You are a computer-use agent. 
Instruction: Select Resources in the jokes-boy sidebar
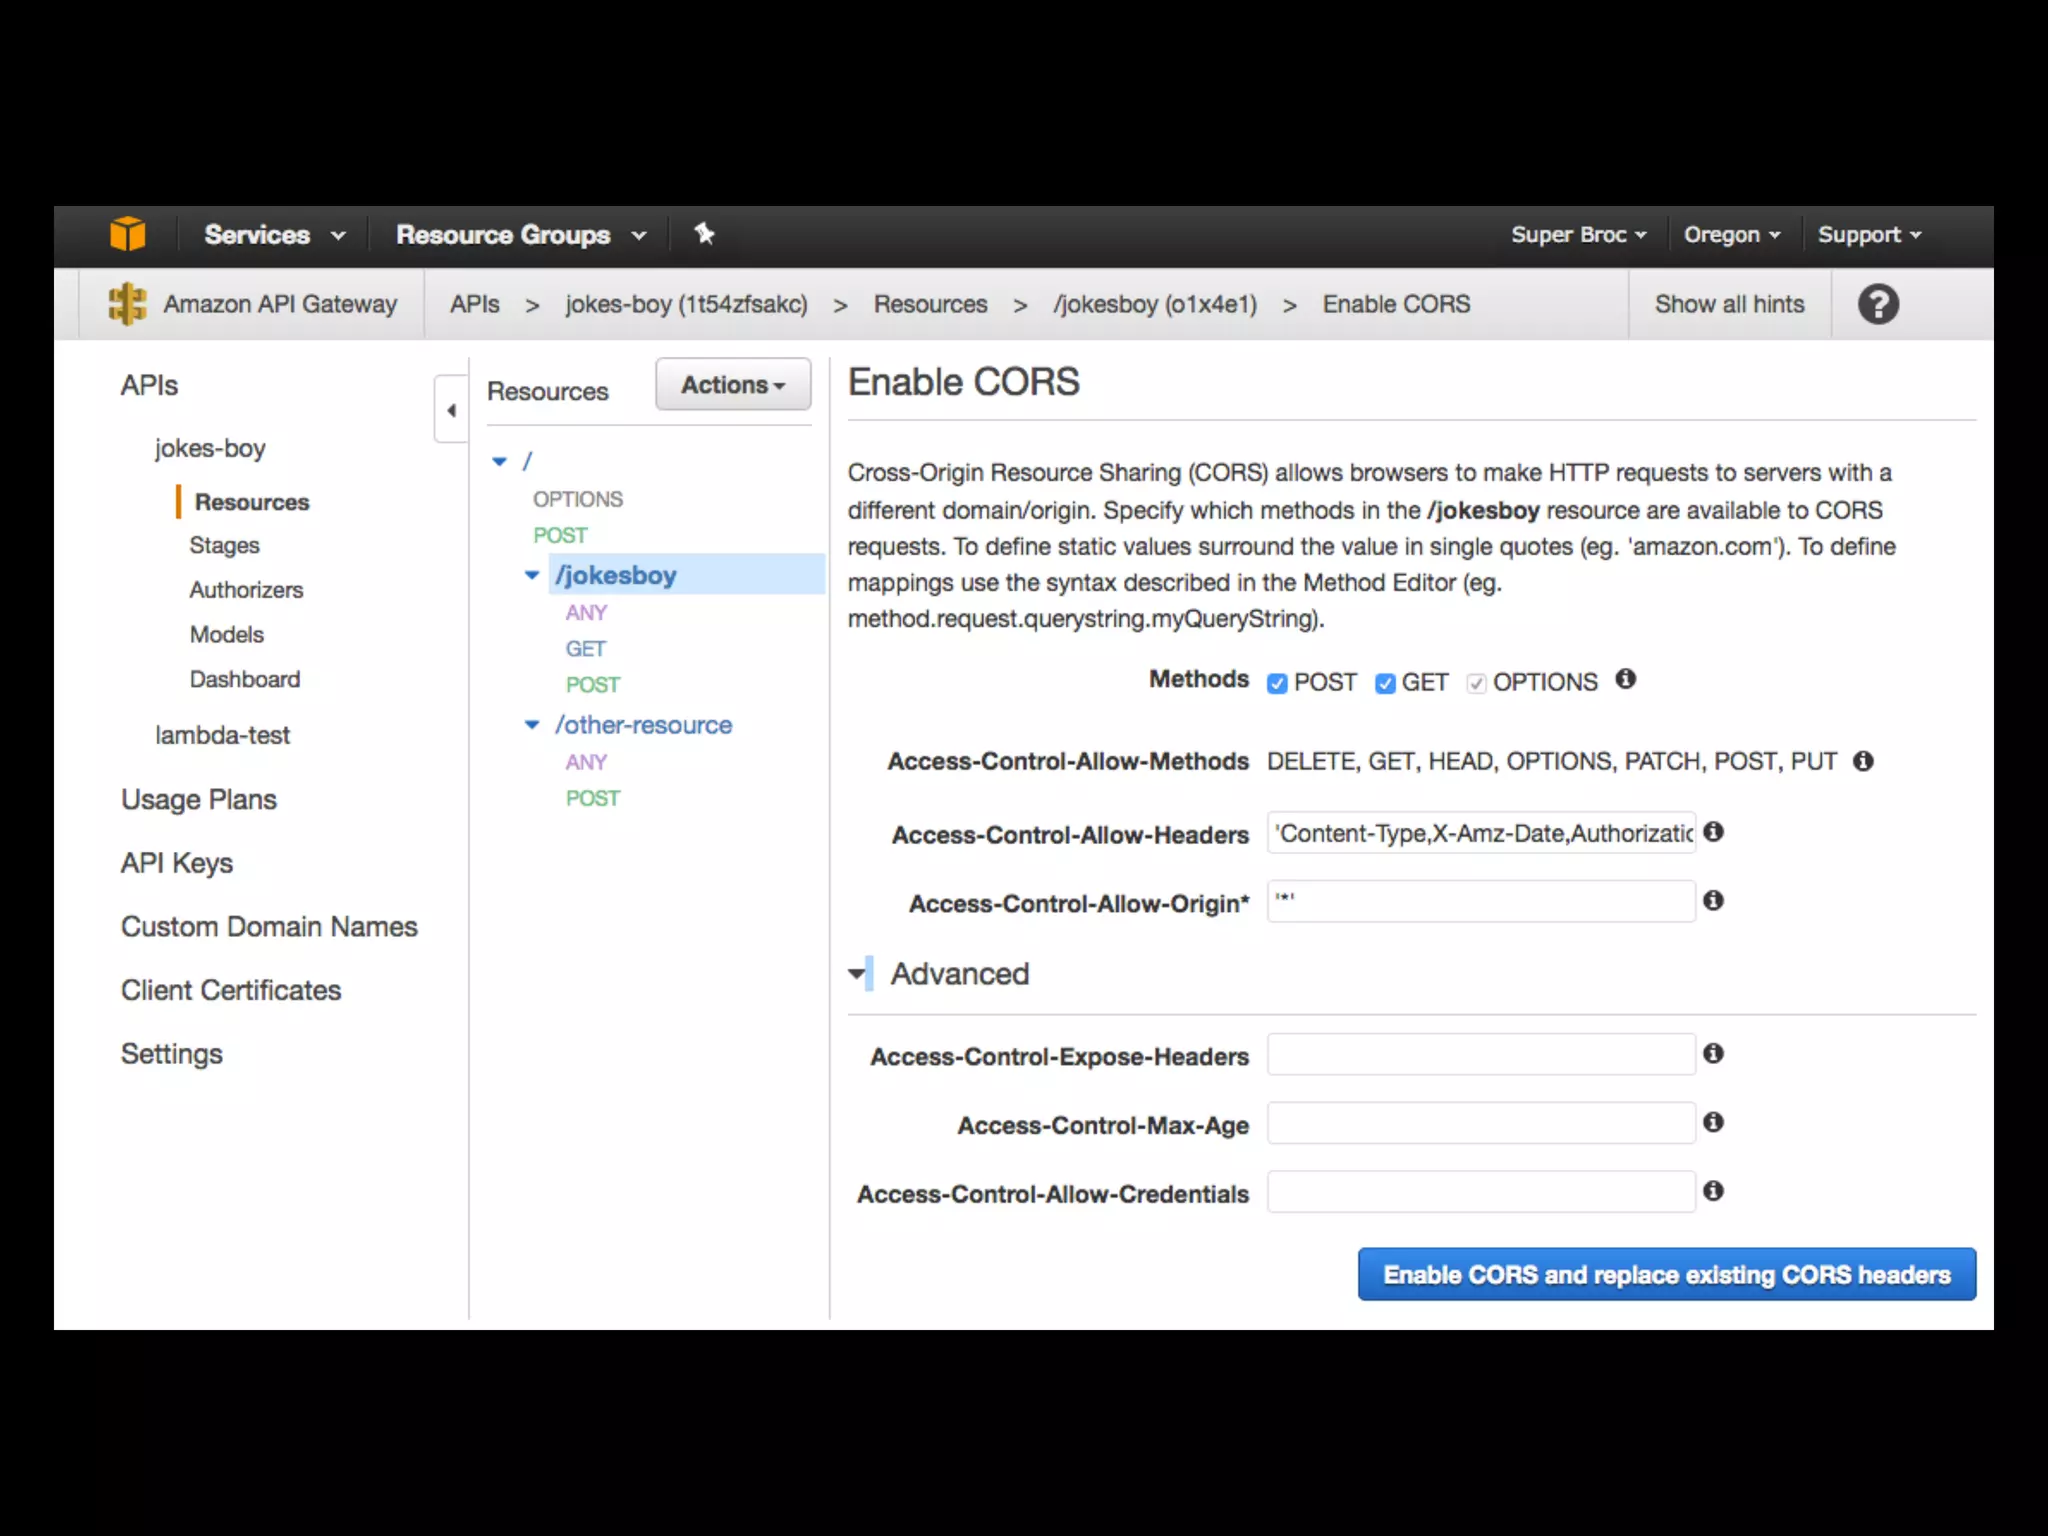(252, 502)
